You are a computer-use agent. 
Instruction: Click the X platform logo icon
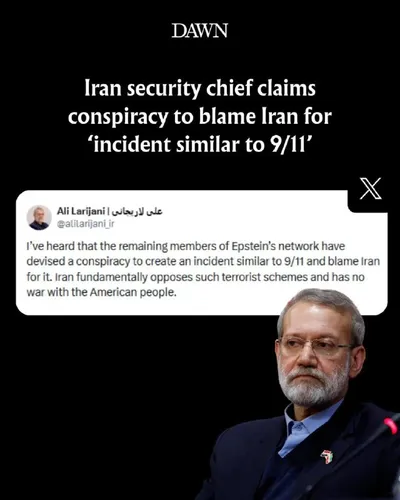371,189
